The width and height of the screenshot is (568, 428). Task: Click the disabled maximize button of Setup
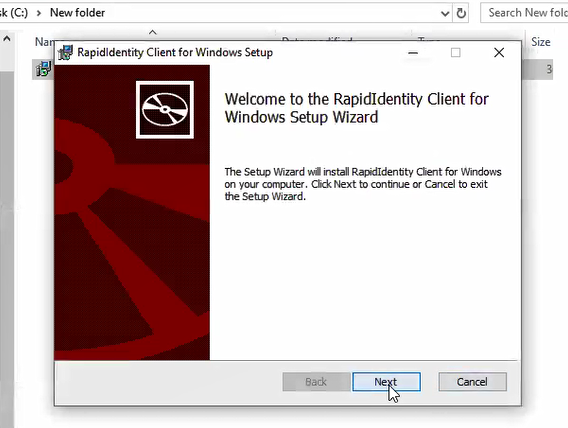[456, 53]
